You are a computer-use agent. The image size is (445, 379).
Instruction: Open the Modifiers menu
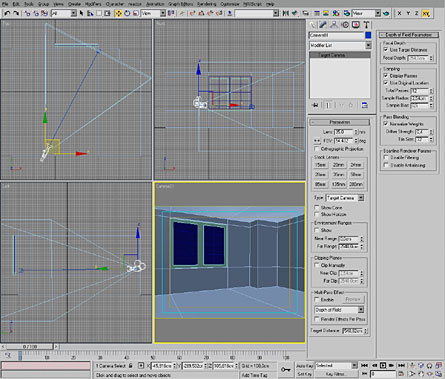(x=93, y=4)
